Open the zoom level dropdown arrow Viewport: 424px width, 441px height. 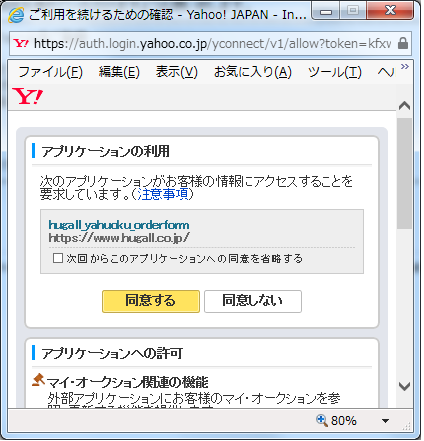386,421
